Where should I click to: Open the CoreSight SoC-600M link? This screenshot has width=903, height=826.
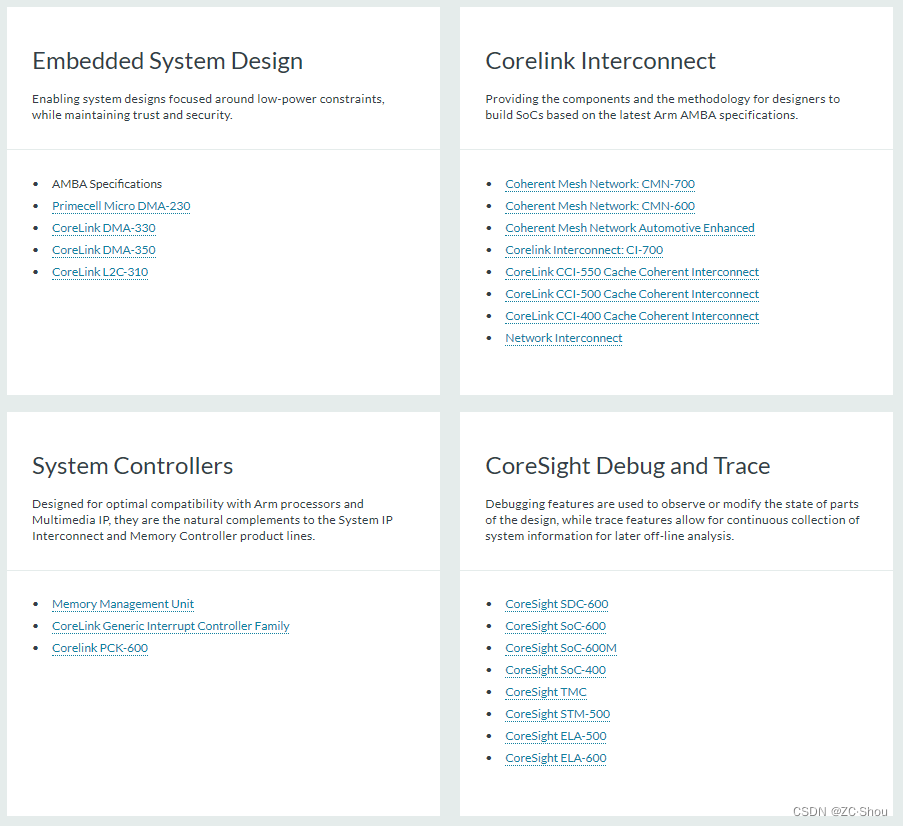click(x=561, y=648)
